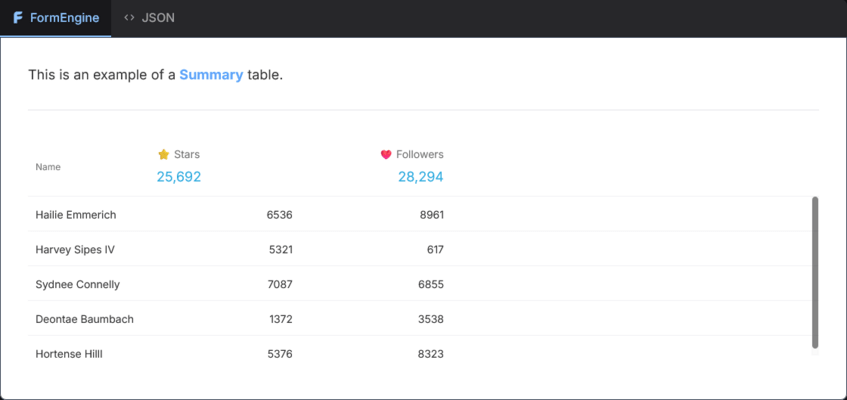The height and width of the screenshot is (400, 847).
Task: Select the Harvey Sipes IV row
Action: [x=420, y=249]
